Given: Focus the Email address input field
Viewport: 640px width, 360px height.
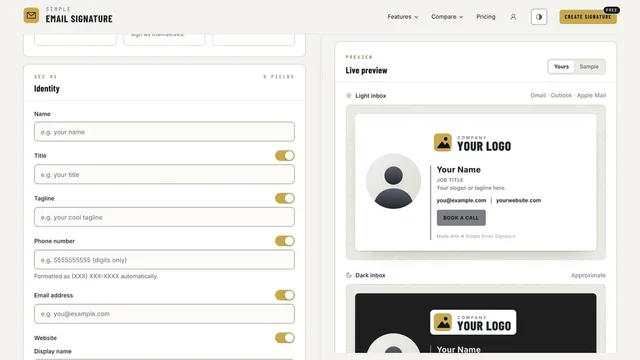Looking at the screenshot, I should click(x=164, y=314).
